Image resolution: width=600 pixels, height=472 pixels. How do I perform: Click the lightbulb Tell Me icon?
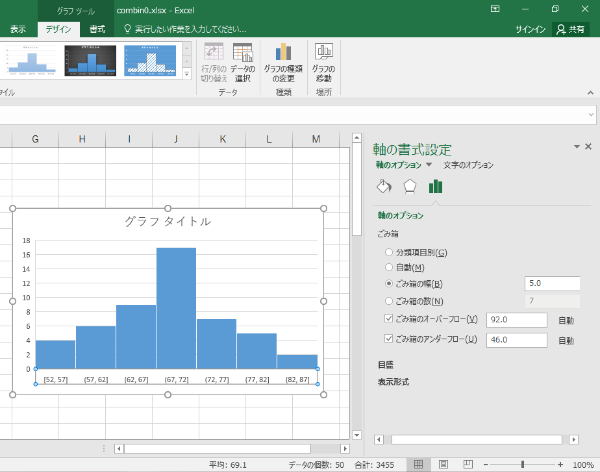click(x=128, y=29)
